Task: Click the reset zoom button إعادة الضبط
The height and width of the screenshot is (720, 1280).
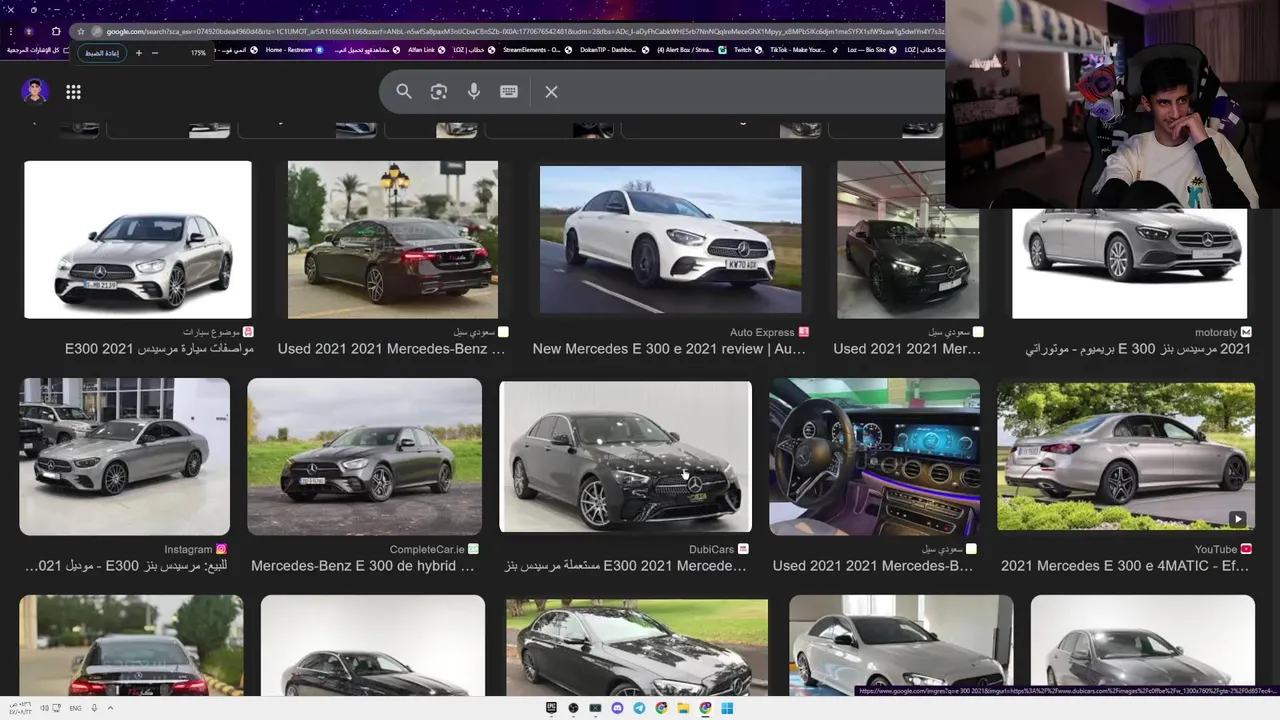Action: tap(102, 53)
